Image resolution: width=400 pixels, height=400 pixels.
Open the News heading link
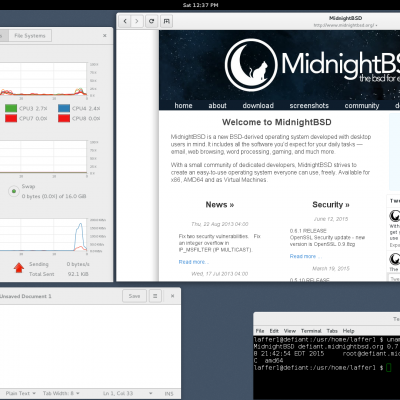tap(220, 204)
